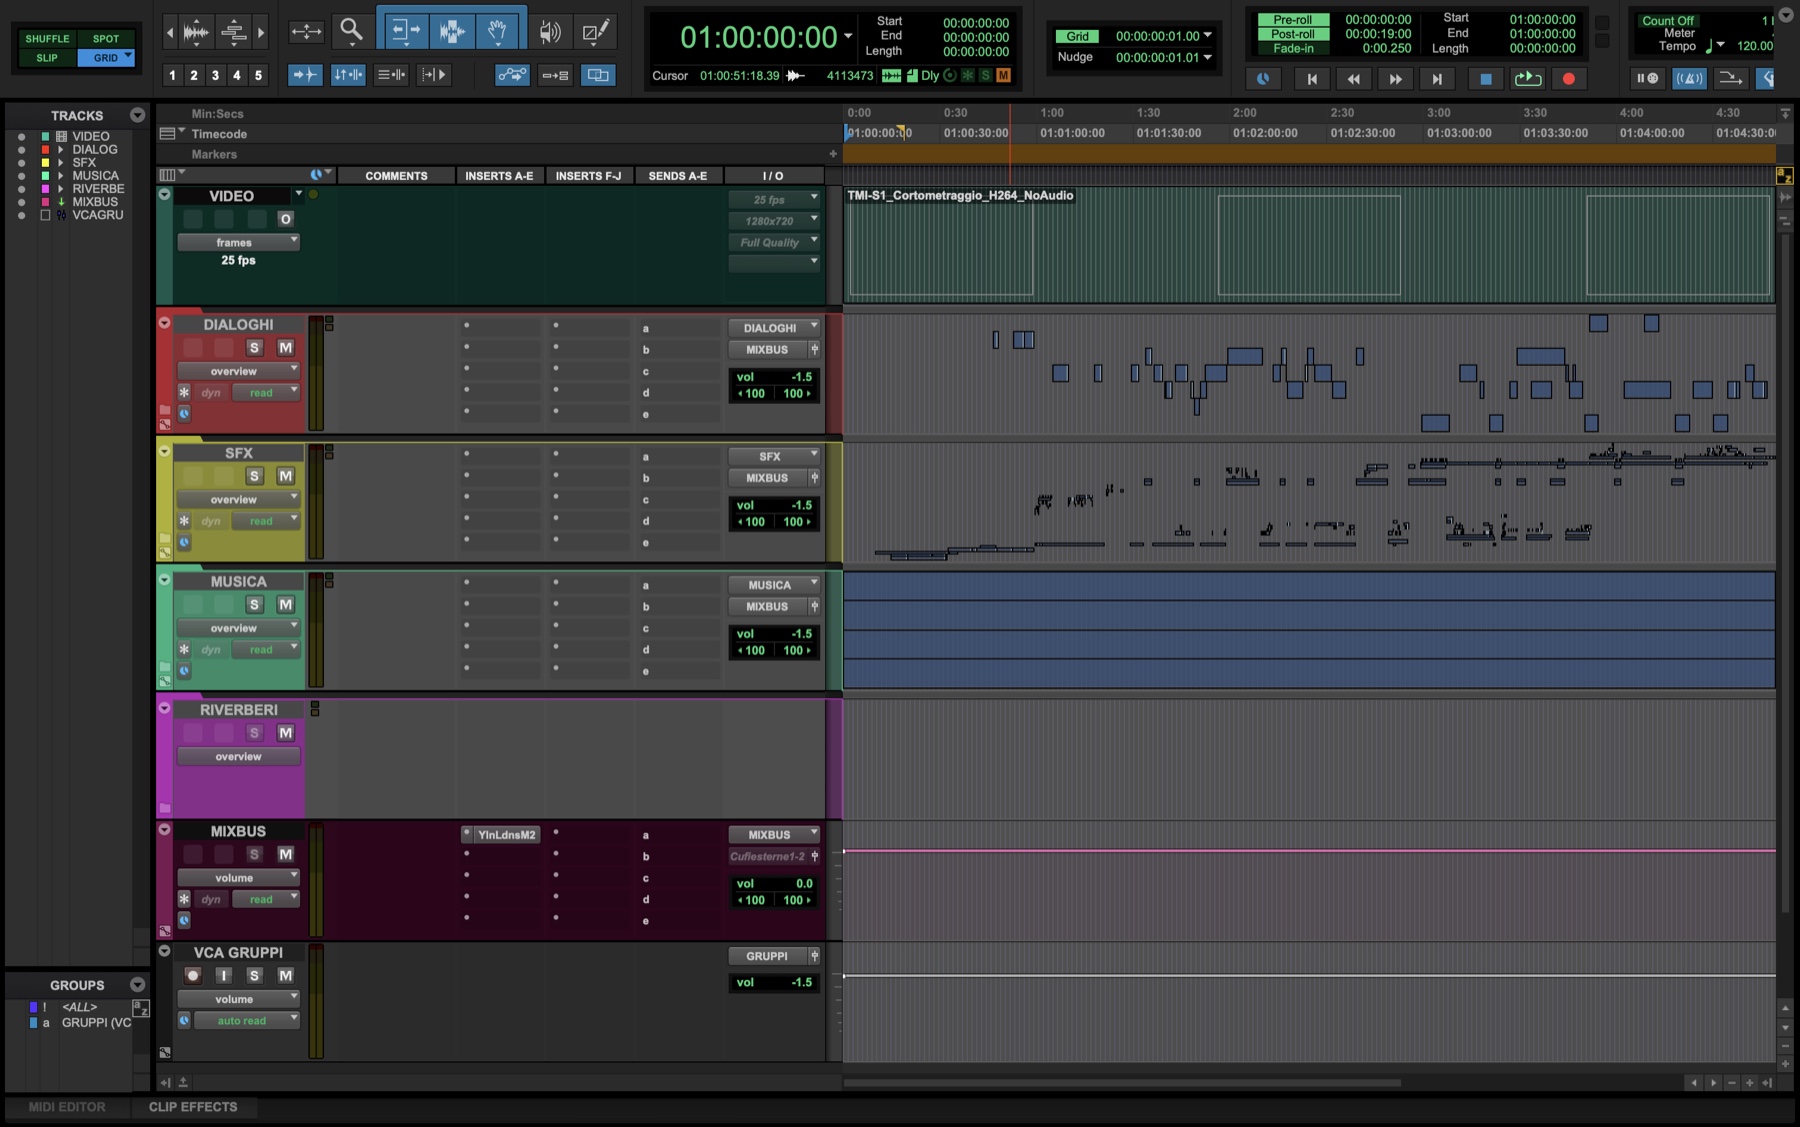Click the red Record button

(1569, 78)
